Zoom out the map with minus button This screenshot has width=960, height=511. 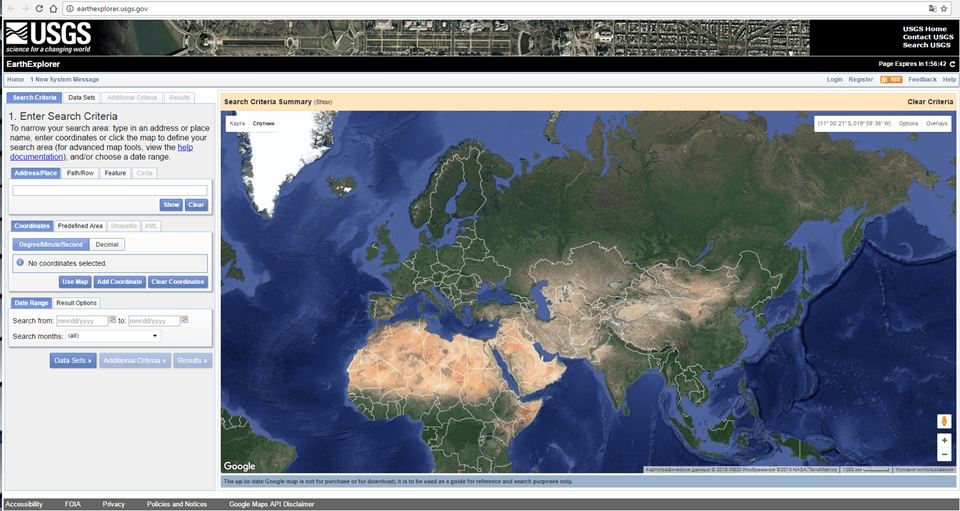click(944, 454)
